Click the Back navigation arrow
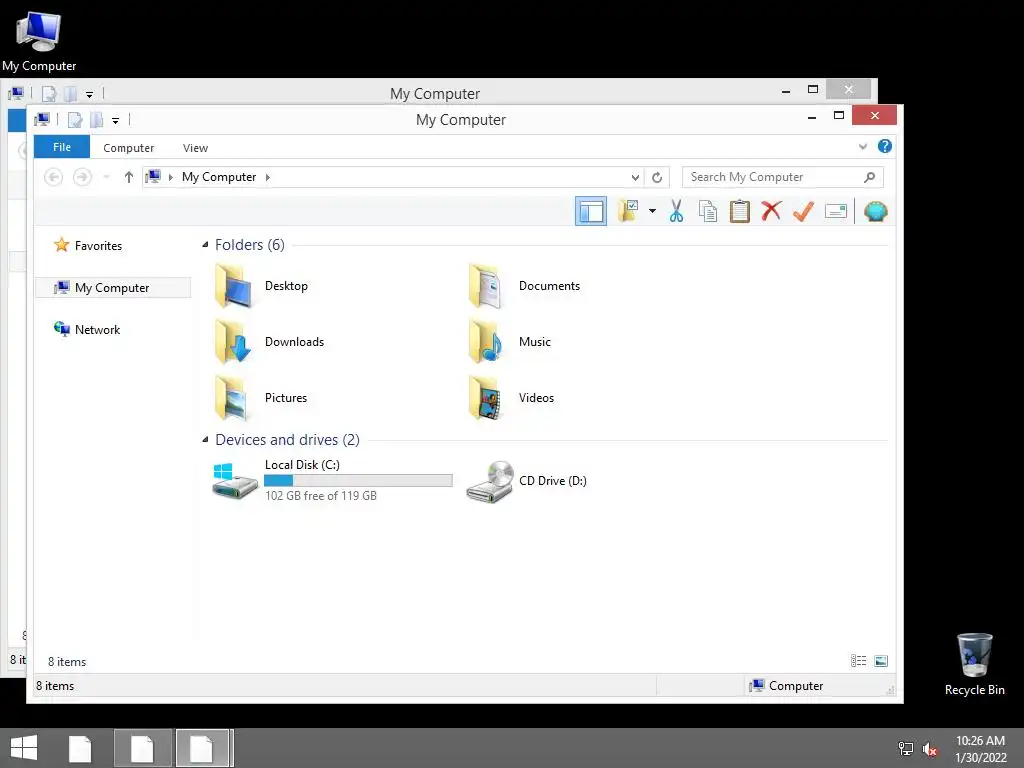Screen dimensions: 1024x768 tap(54, 177)
